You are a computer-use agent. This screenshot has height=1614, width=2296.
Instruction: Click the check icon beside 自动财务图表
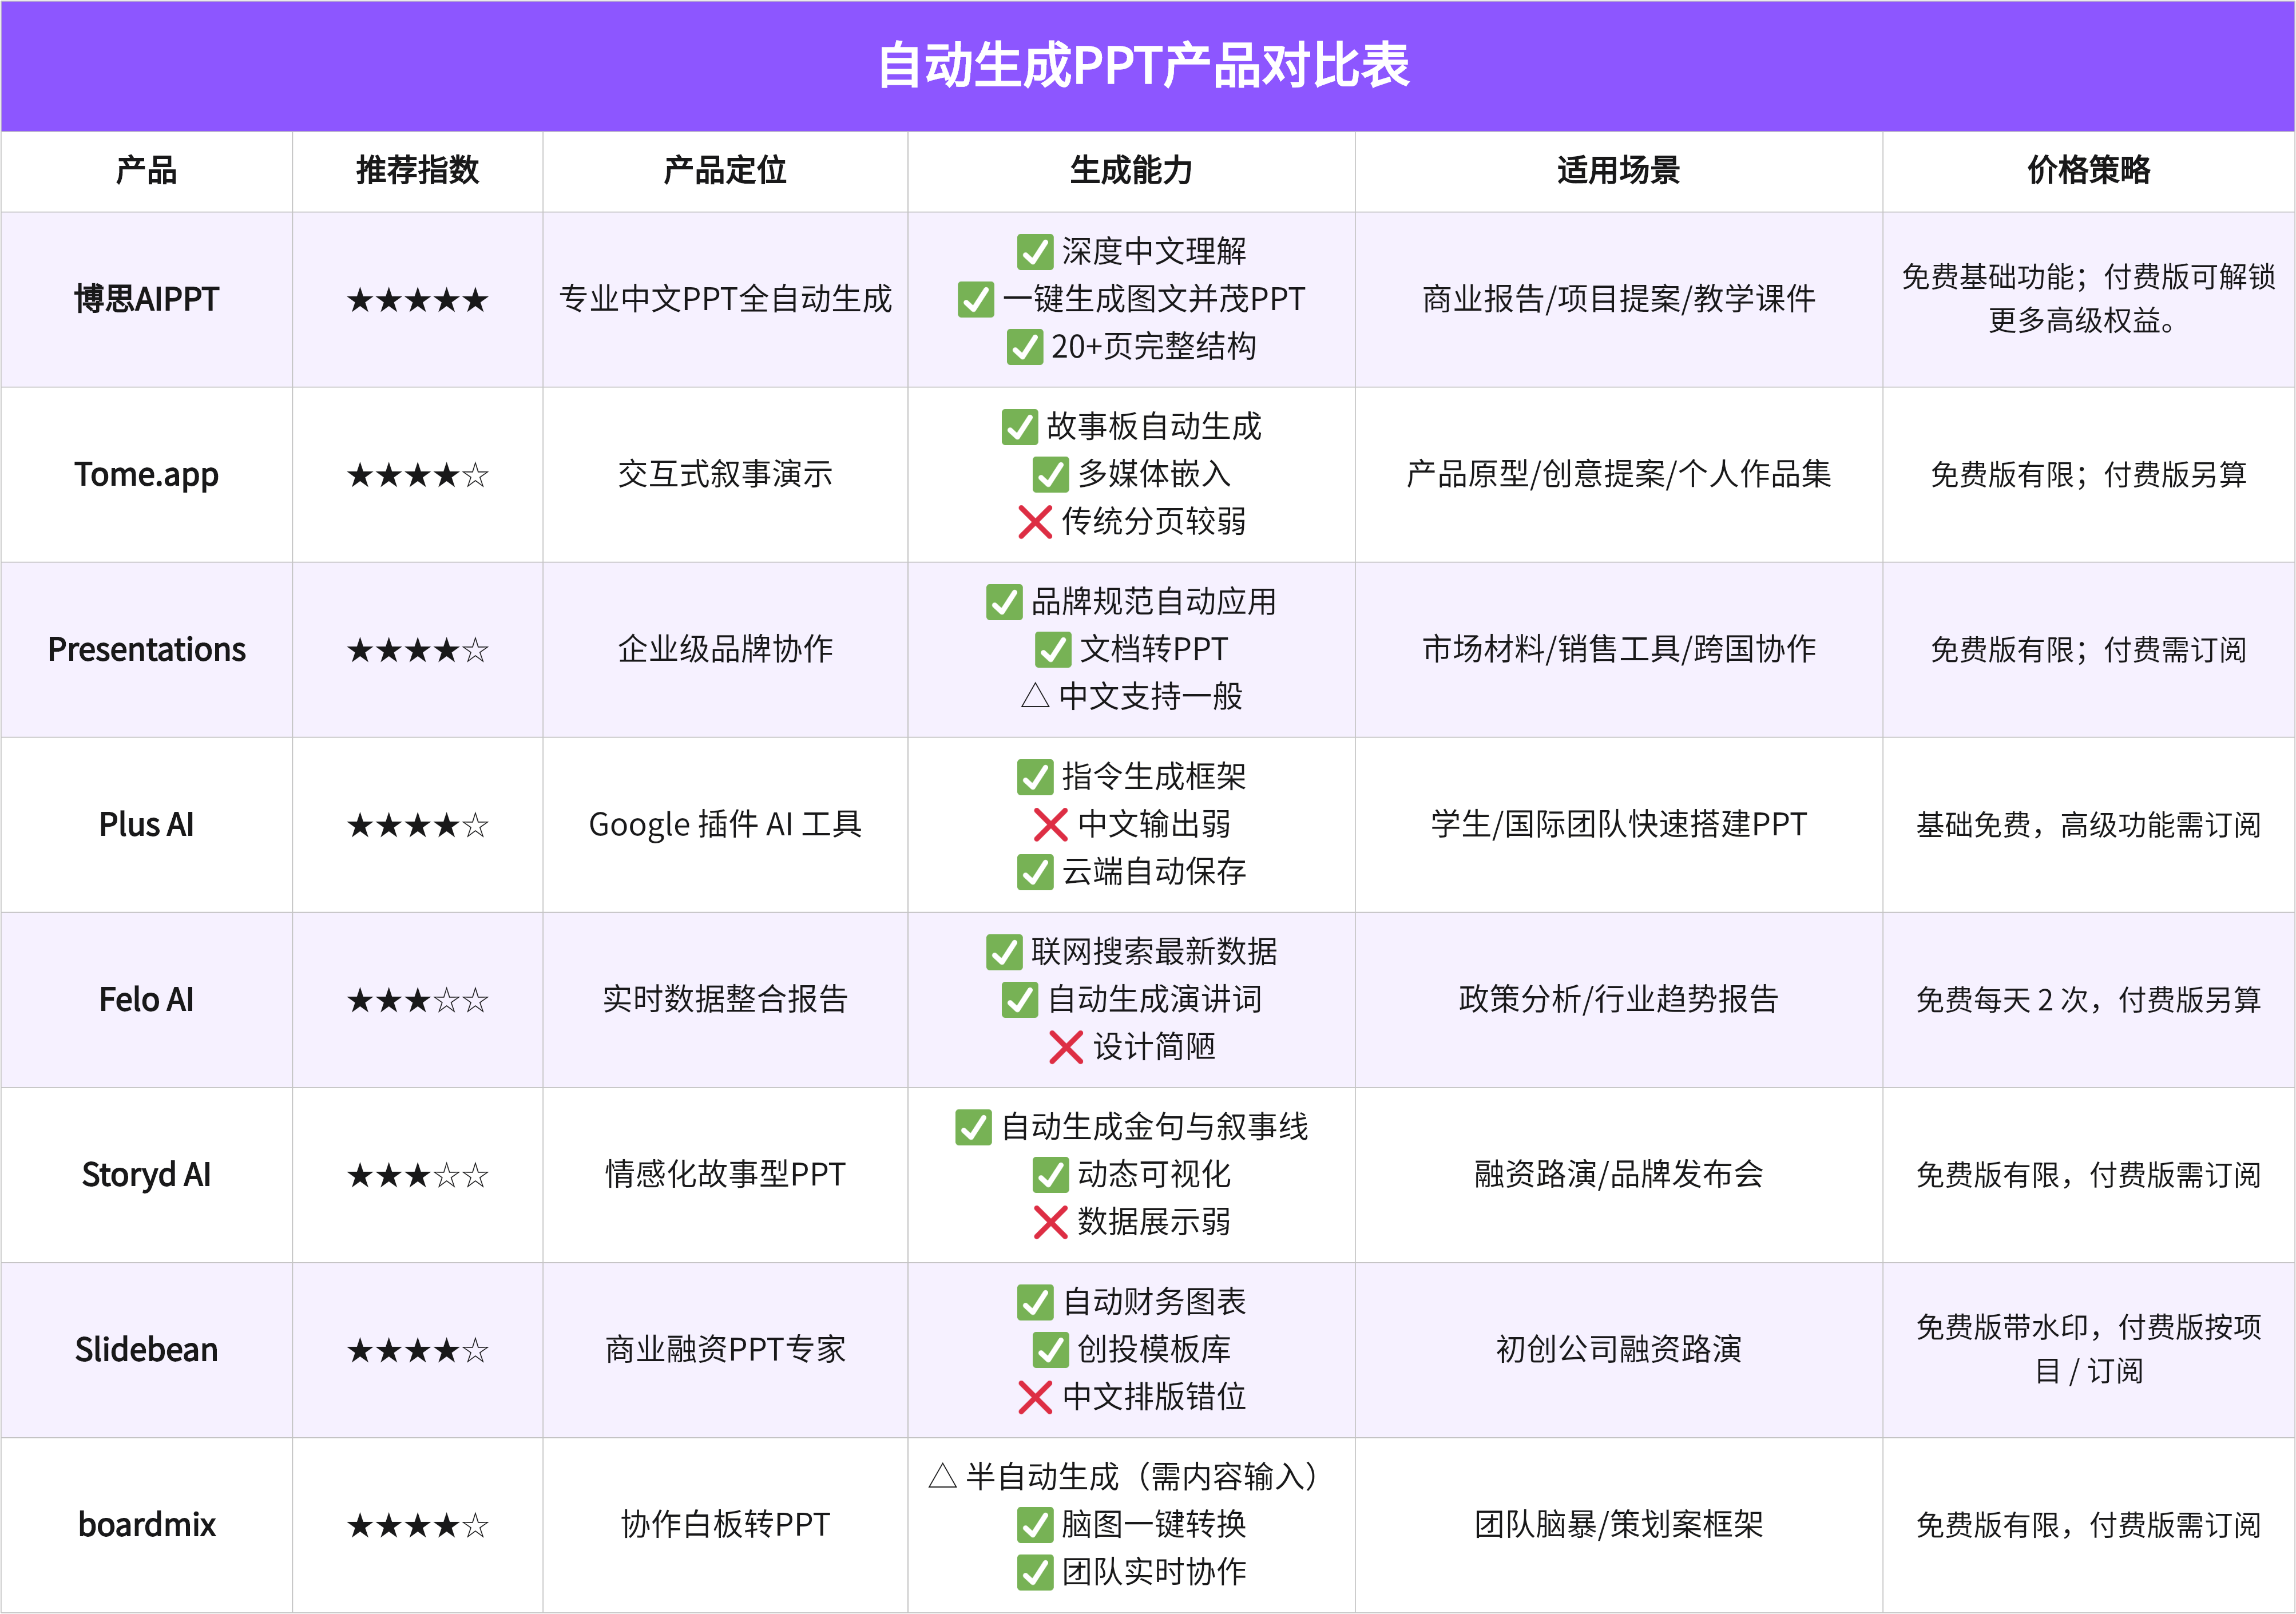tap(1035, 1302)
